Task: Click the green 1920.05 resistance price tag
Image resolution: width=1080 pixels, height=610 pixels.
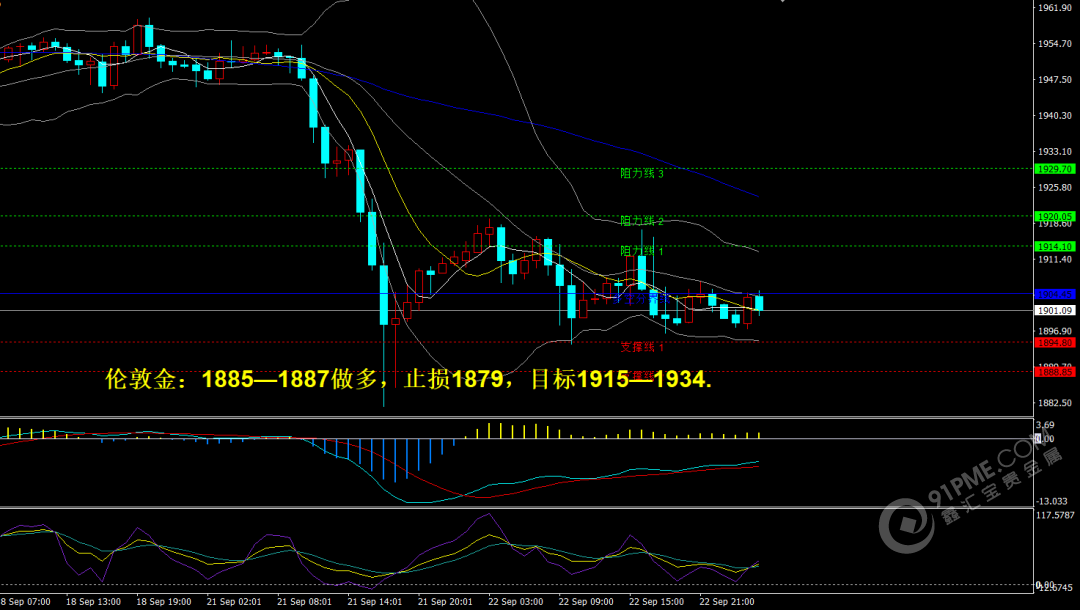Action: pyautogui.click(x=1055, y=216)
